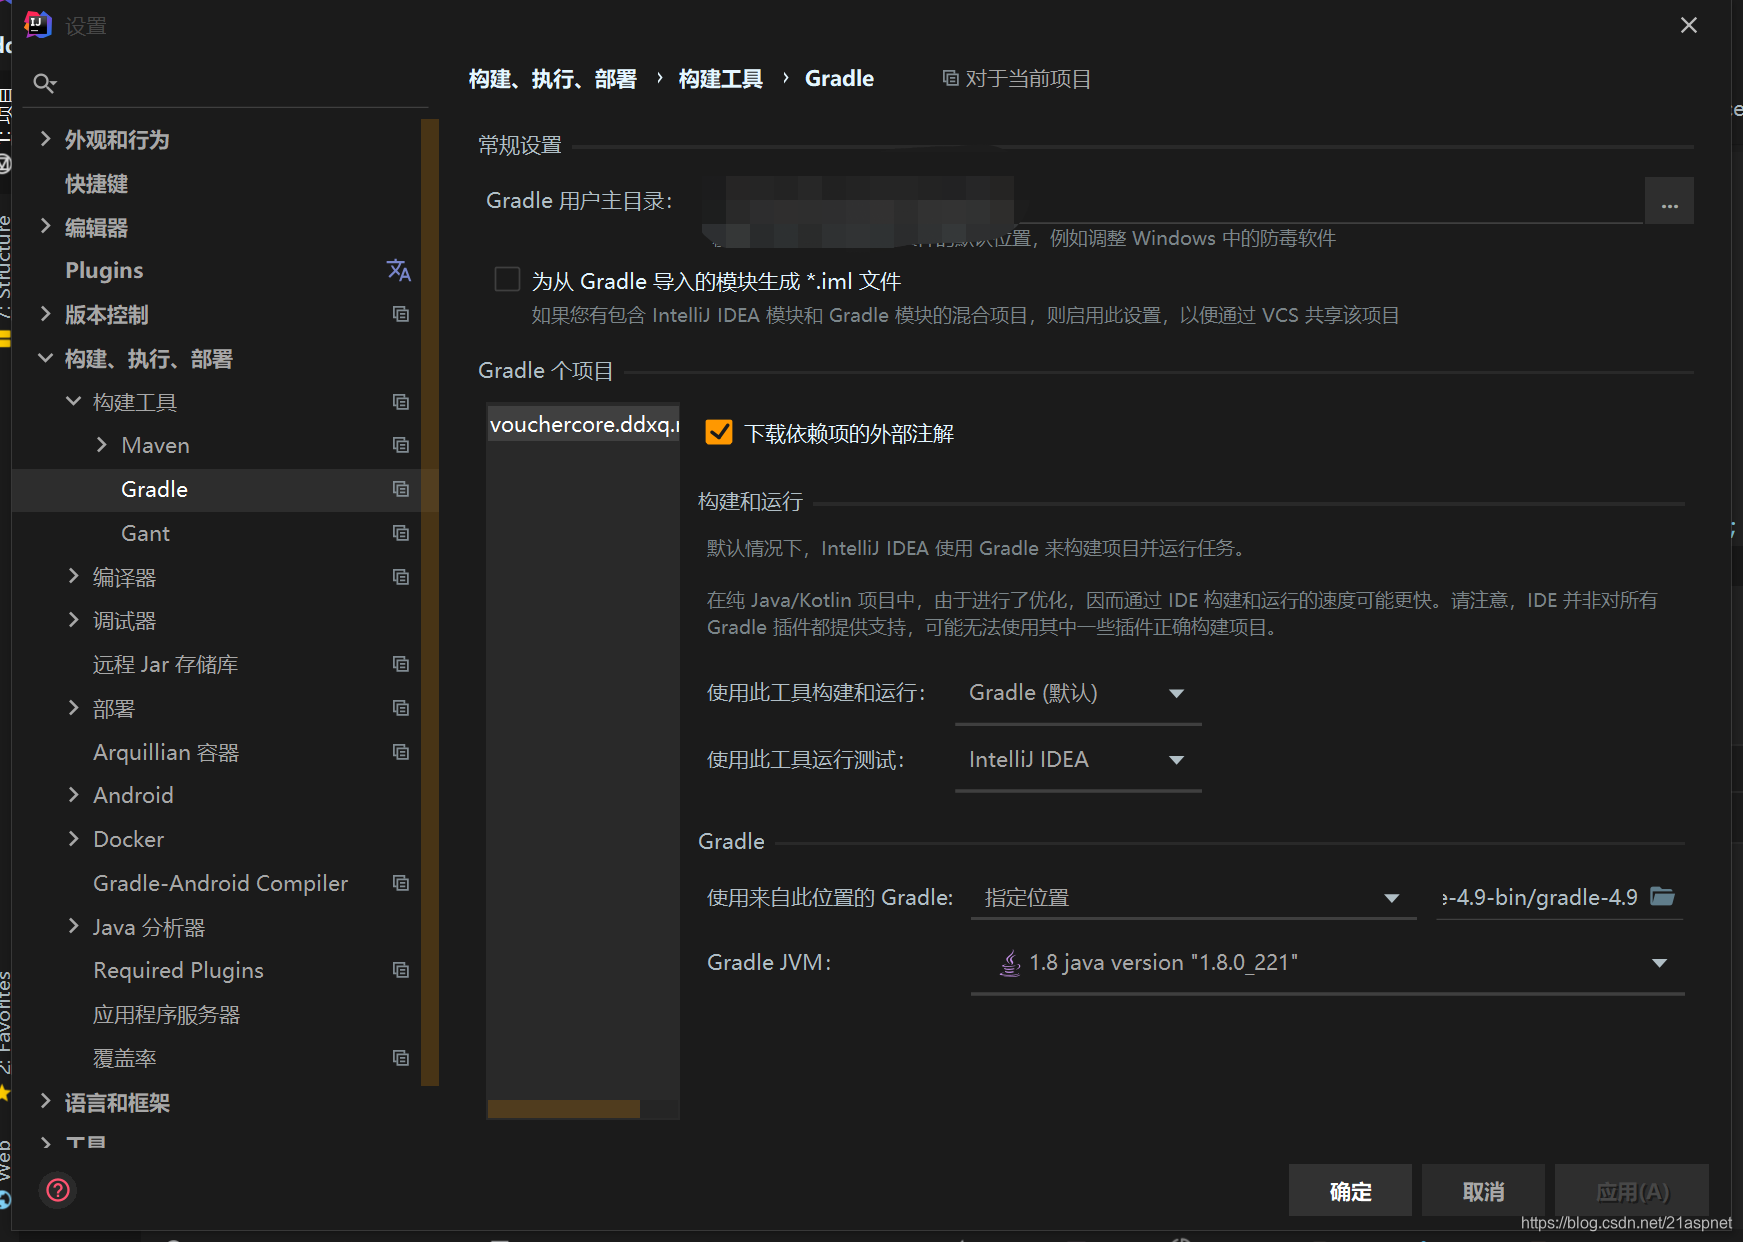1743x1242 pixels.
Task: Click project-level icon beside Gant
Action: click(x=401, y=533)
